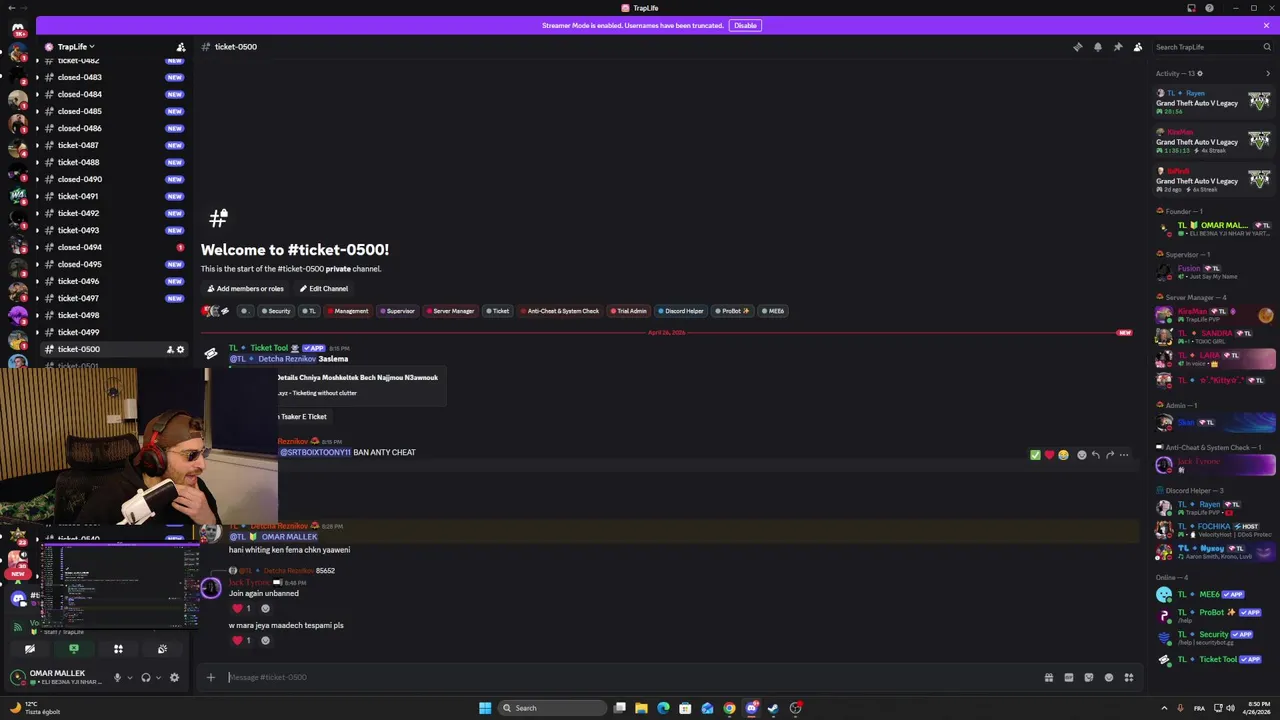This screenshot has width=1280, height=720.
Task: Forward the BAN ANTY CHEAT message
Action: click(x=1109, y=455)
